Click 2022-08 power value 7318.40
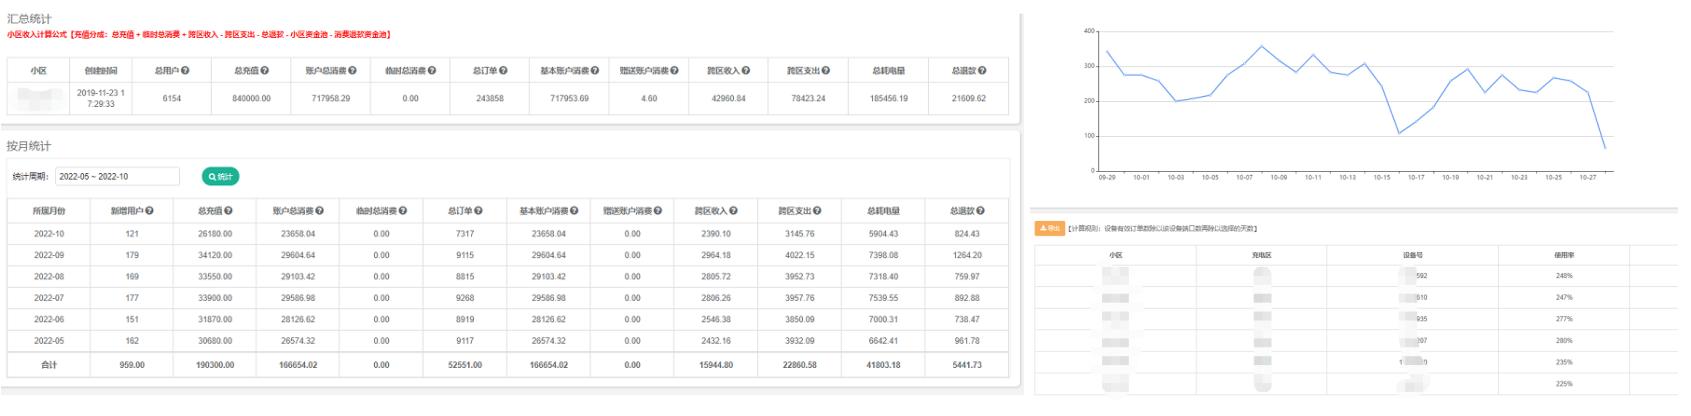The height and width of the screenshot is (416, 1691). pyautogui.click(x=883, y=277)
